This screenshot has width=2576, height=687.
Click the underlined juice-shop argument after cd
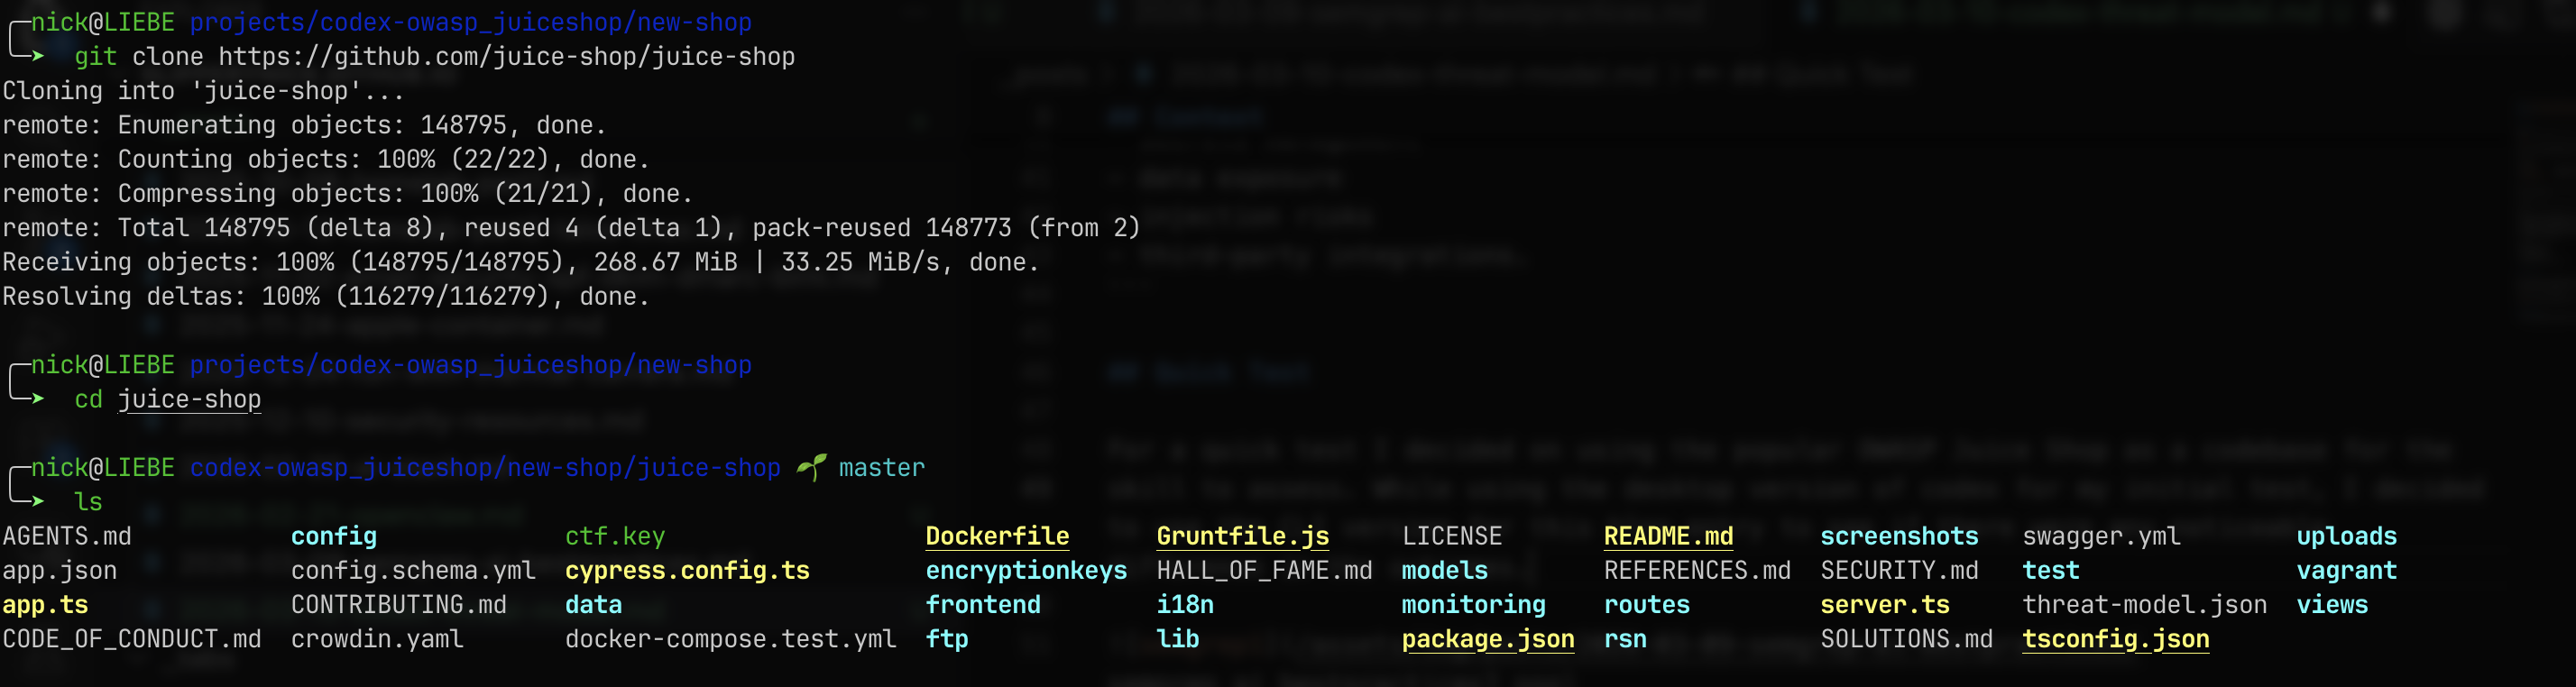tap(189, 399)
